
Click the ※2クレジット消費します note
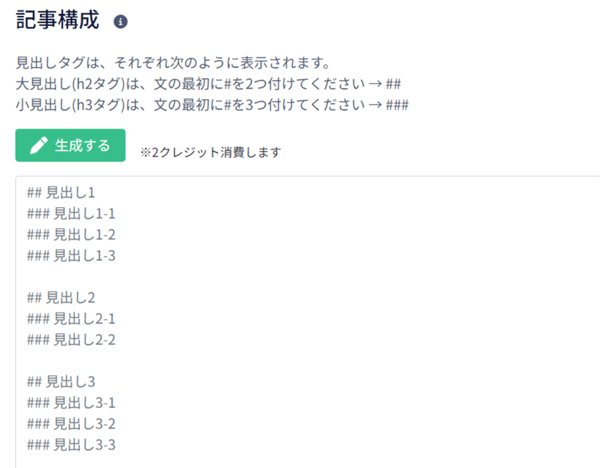click(x=210, y=152)
